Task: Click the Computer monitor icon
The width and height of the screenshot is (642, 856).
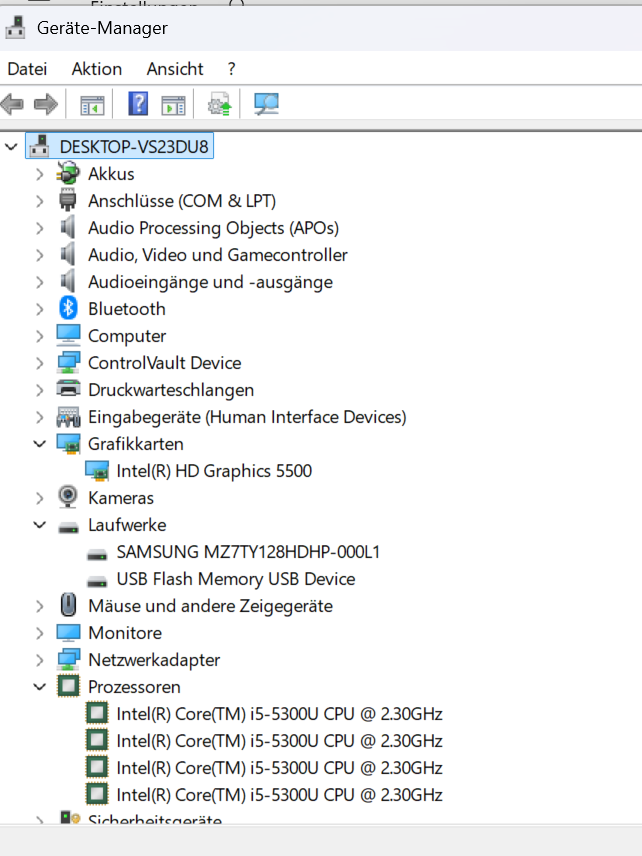Action: (x=68, y=335)
